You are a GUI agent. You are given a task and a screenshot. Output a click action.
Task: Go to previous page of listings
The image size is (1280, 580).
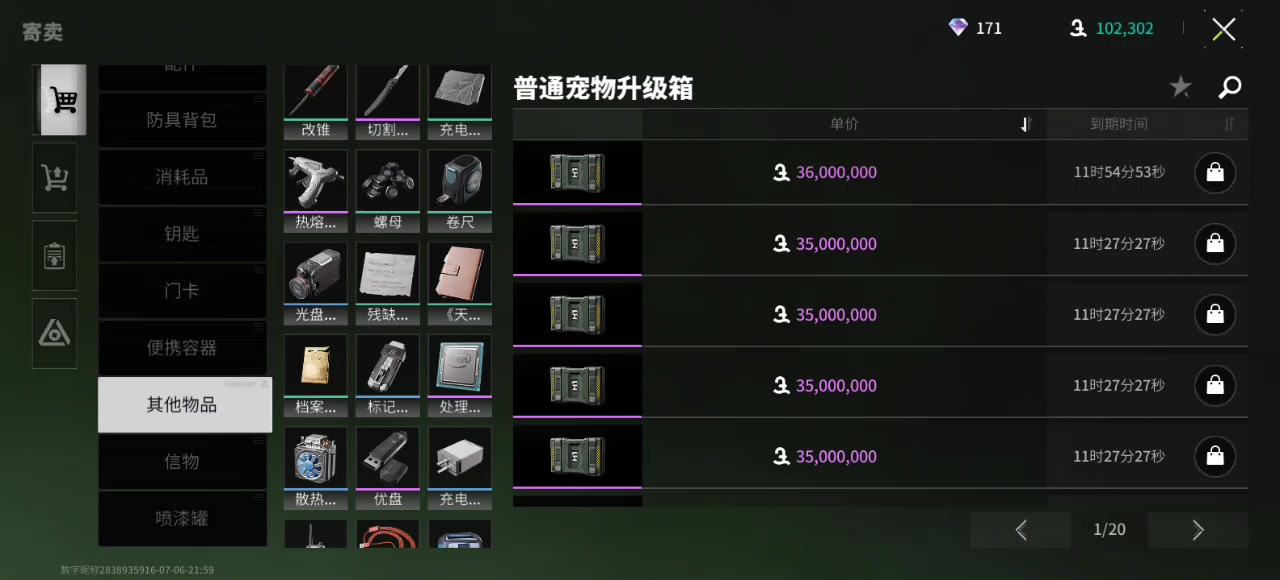click(1021, 530)
